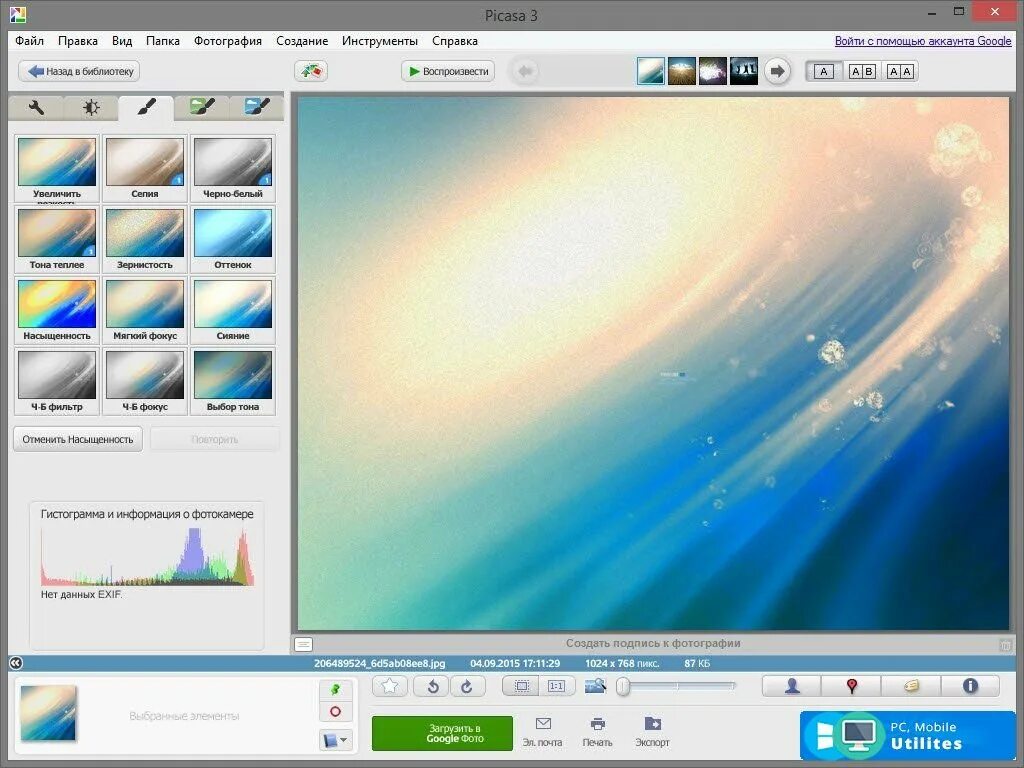Open the Справка menu

click(455, 40)
